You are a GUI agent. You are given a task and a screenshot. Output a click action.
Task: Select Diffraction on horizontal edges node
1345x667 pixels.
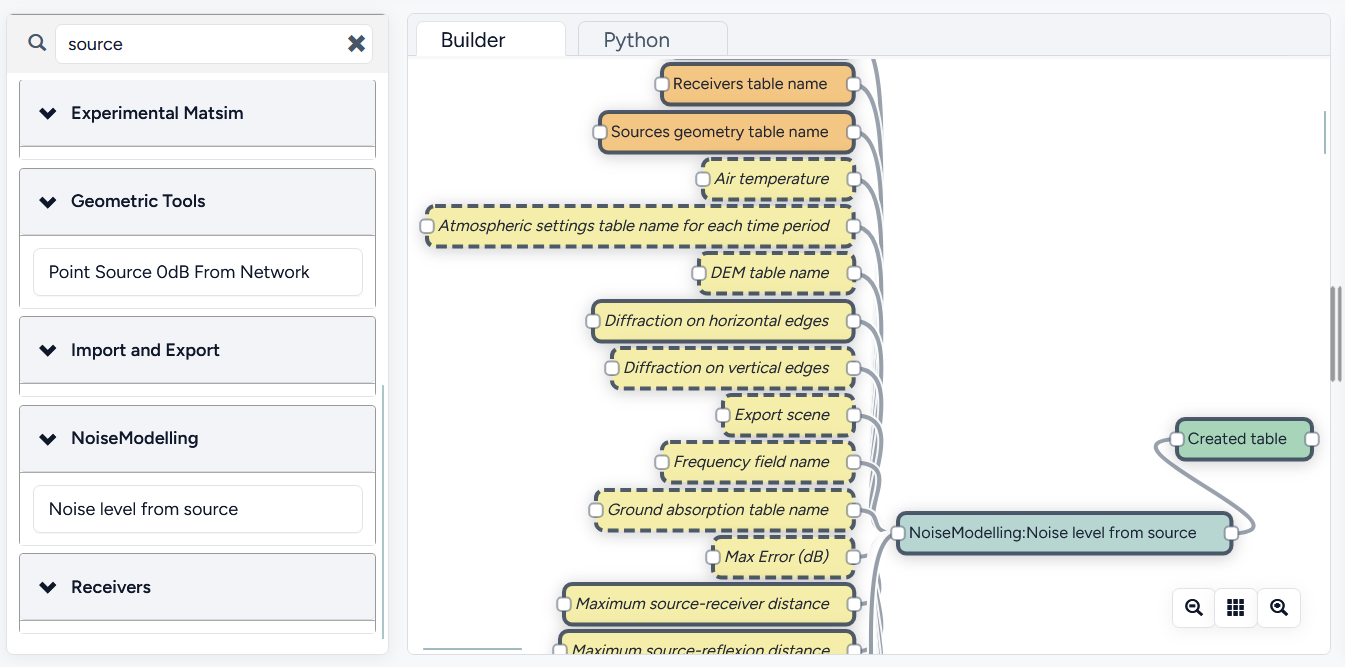coord(723,321)
